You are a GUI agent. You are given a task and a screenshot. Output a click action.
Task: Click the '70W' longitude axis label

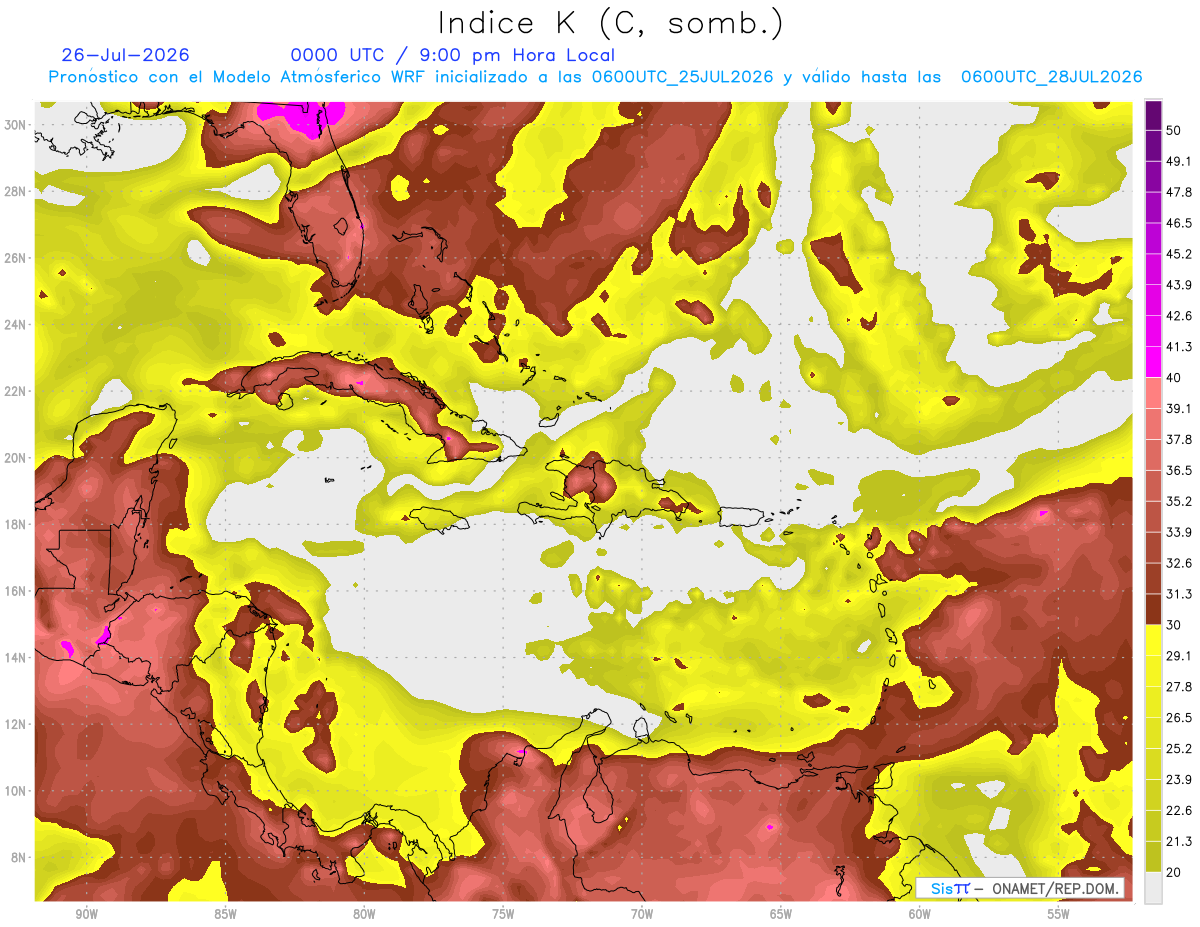click(642, 914)
